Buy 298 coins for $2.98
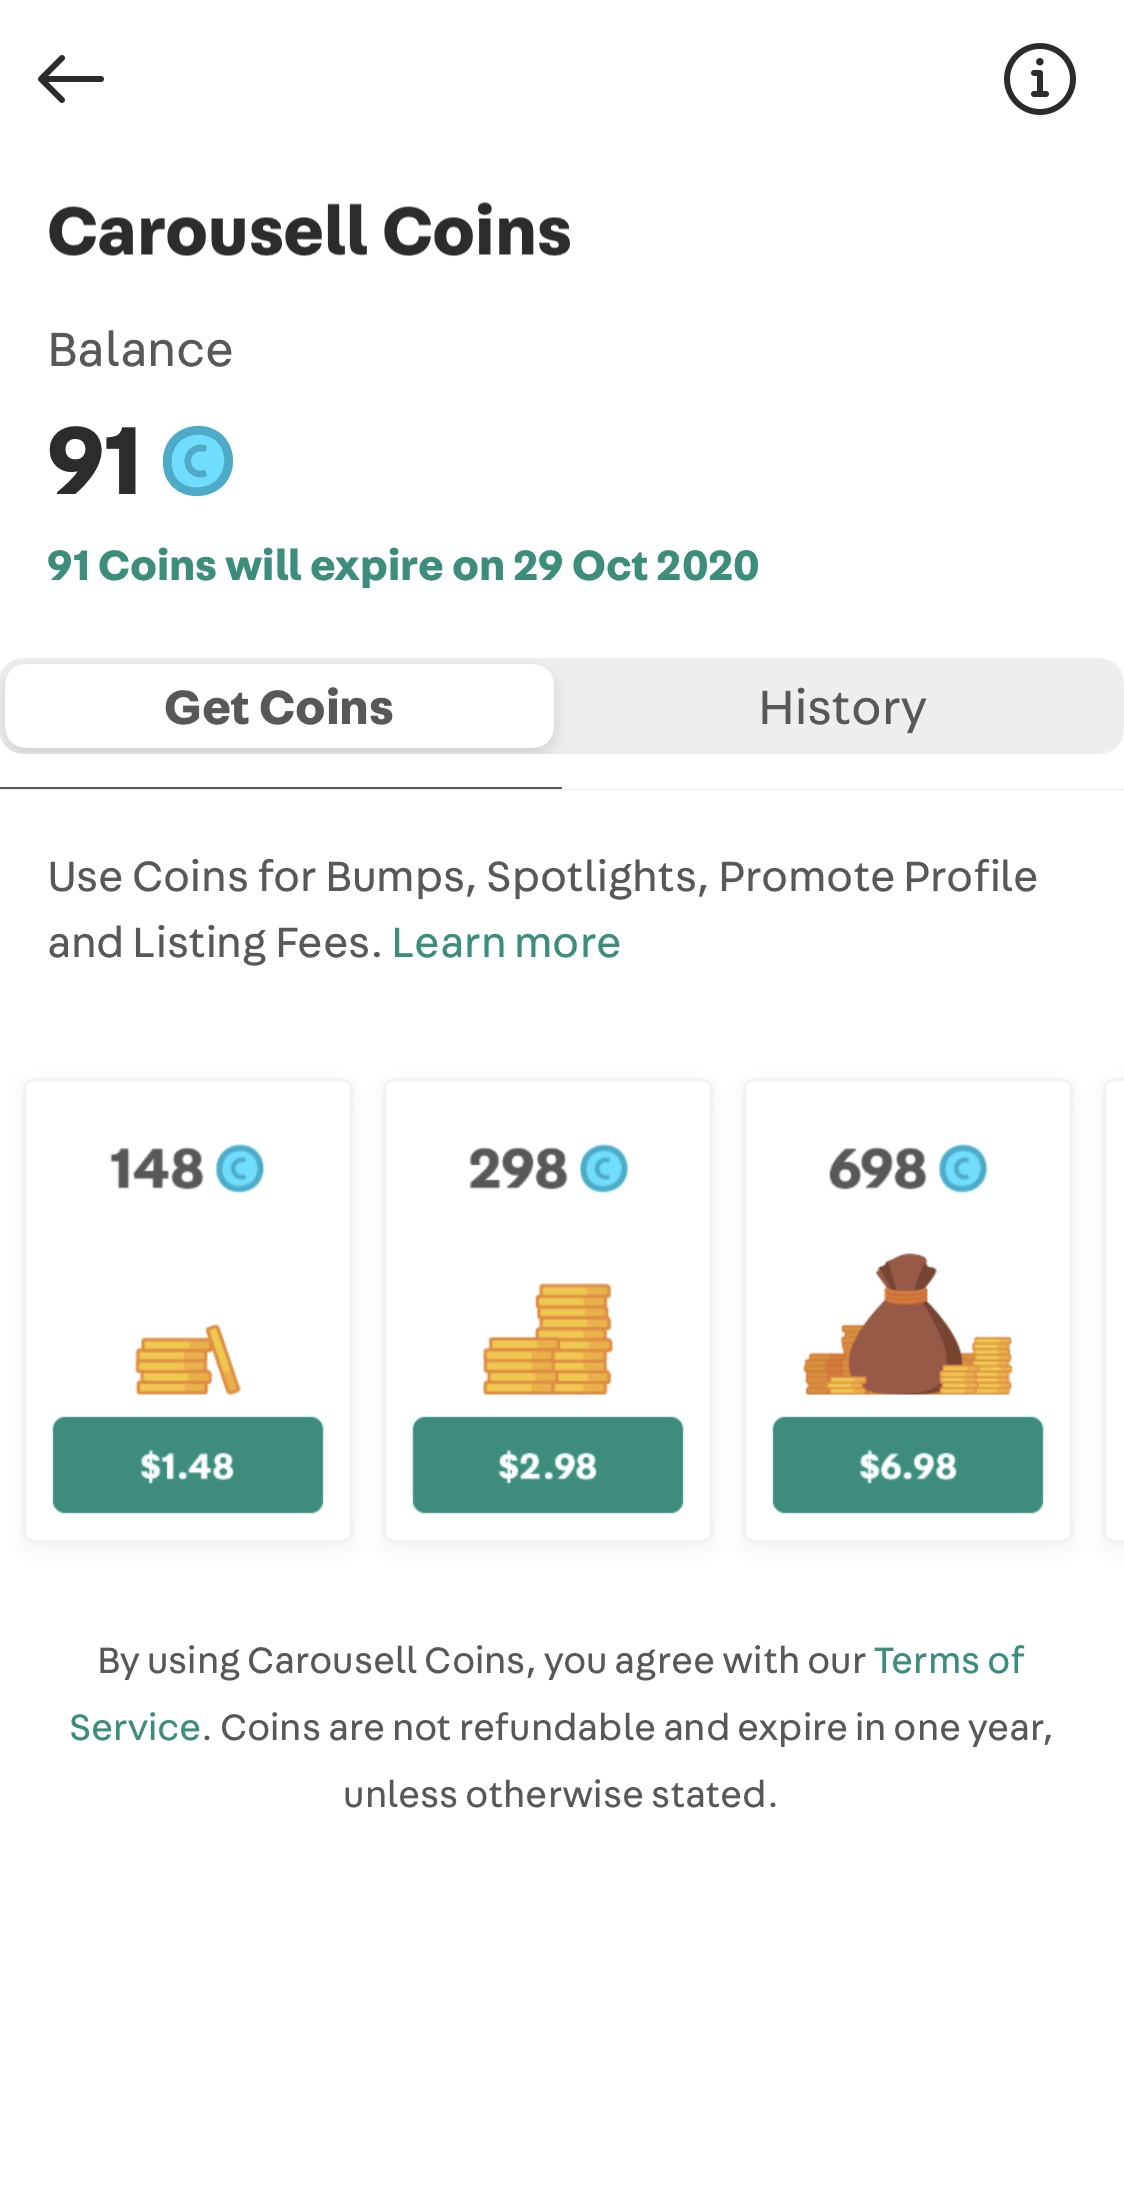 pos(548,1465)
